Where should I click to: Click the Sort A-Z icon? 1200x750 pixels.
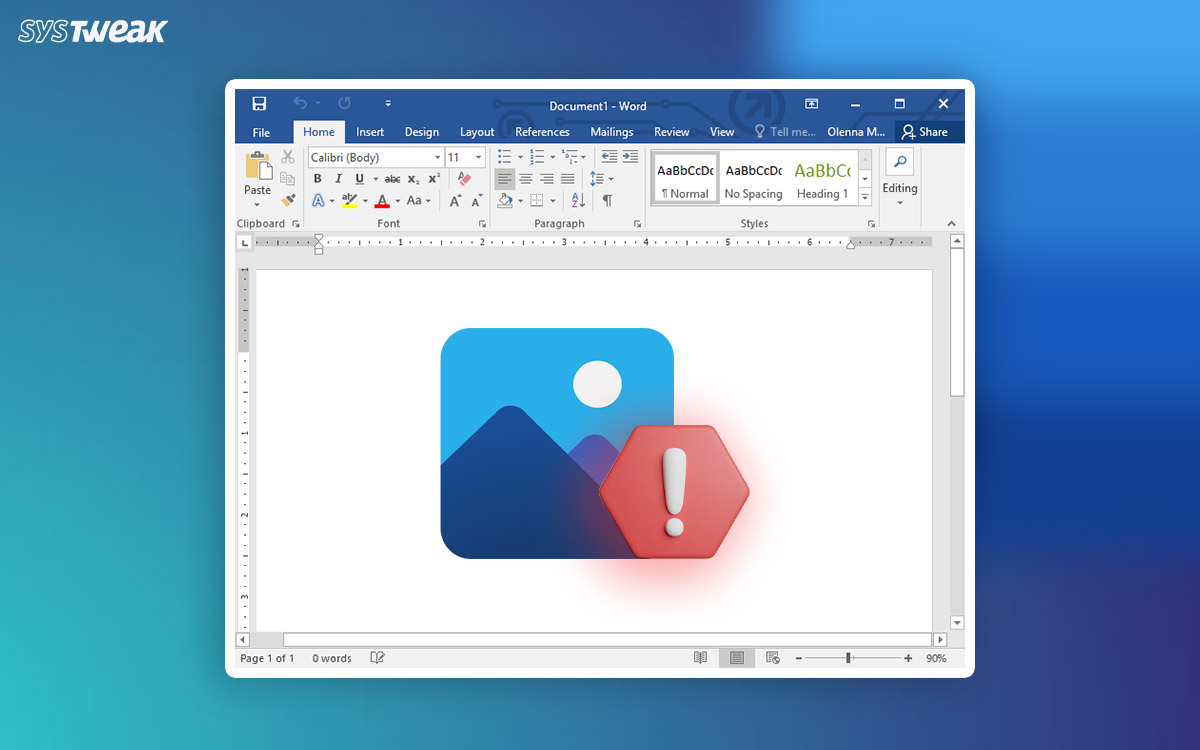(x=578, y=201)
